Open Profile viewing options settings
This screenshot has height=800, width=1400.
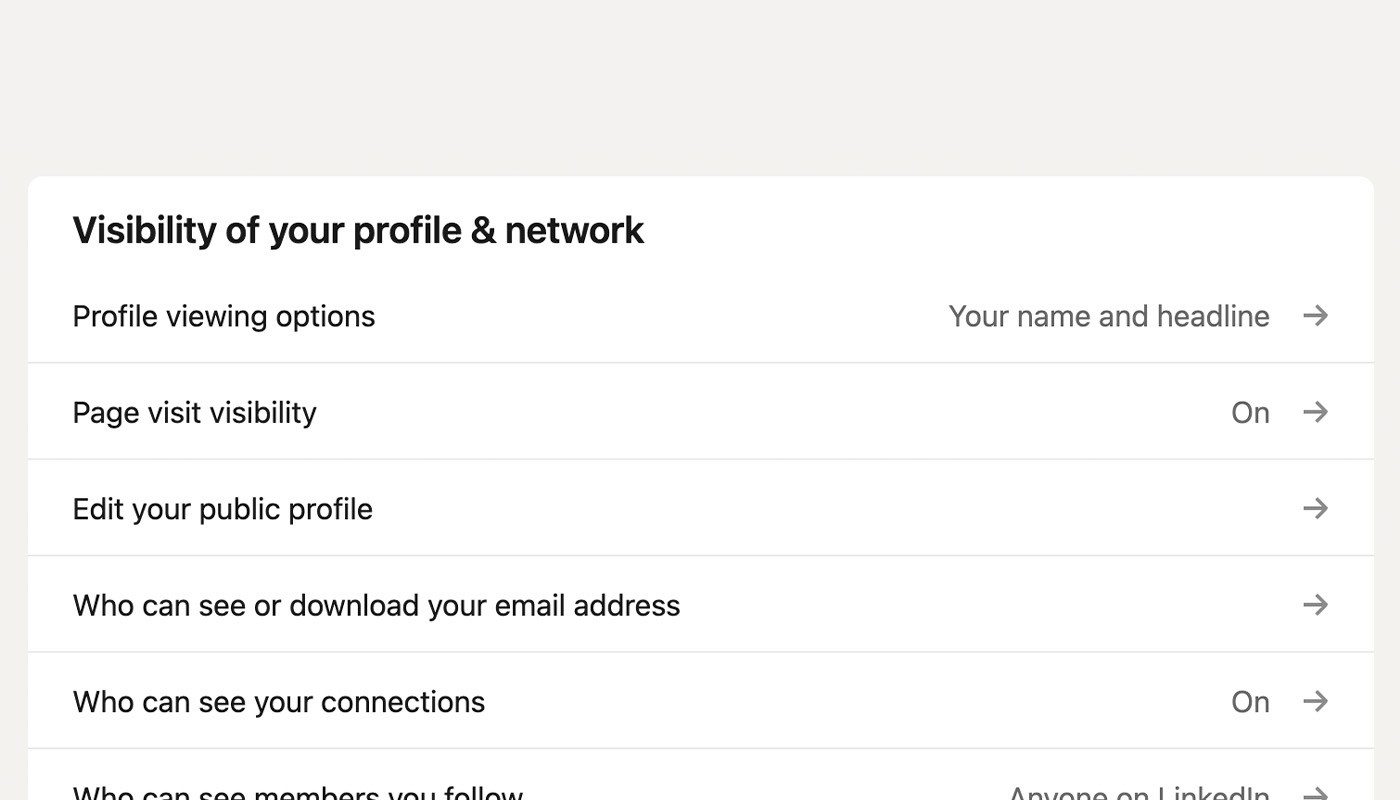click(223, 315)
